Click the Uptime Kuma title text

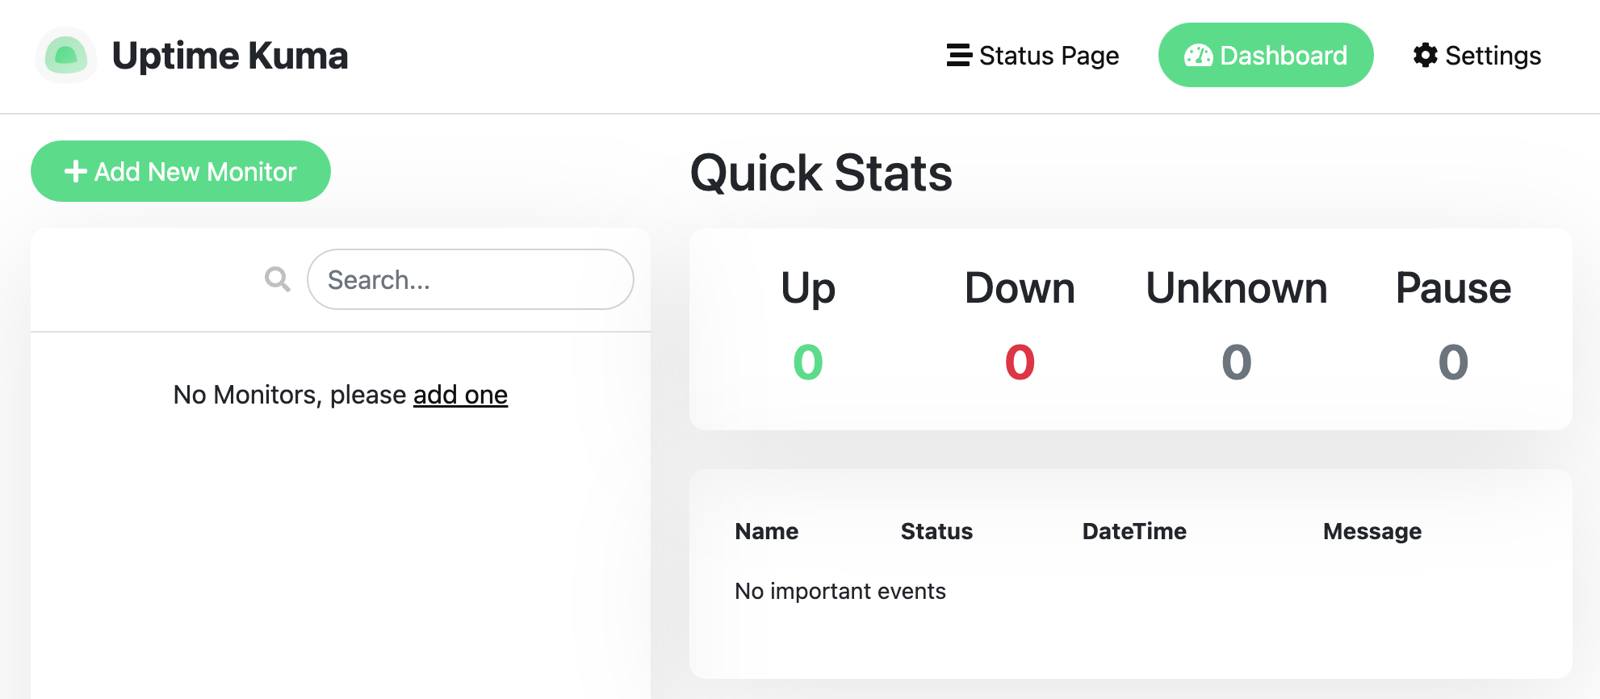coord(230,56)
